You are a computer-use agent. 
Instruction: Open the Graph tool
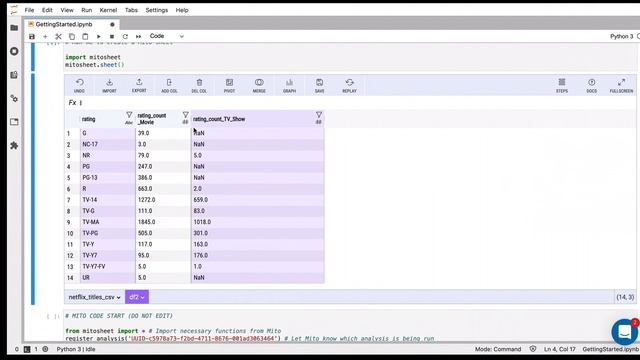[289, 86]
